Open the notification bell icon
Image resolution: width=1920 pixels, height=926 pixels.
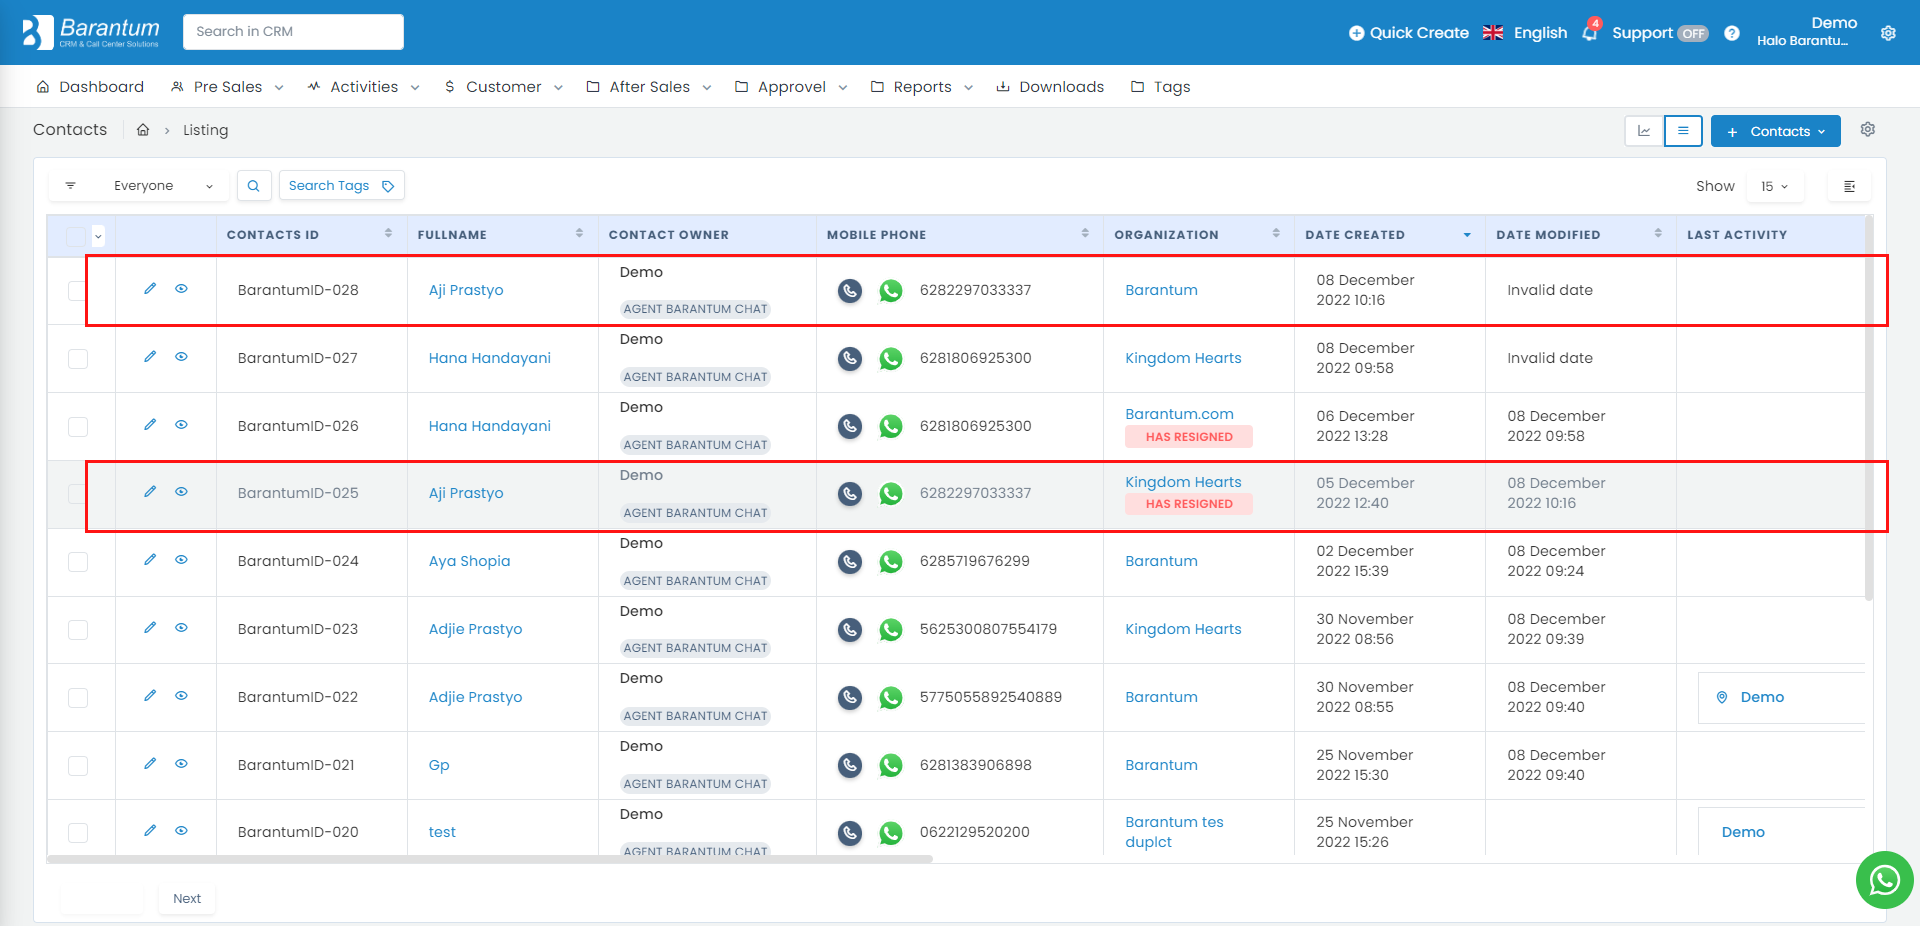pyautogui.click(x=1590, y=32)
